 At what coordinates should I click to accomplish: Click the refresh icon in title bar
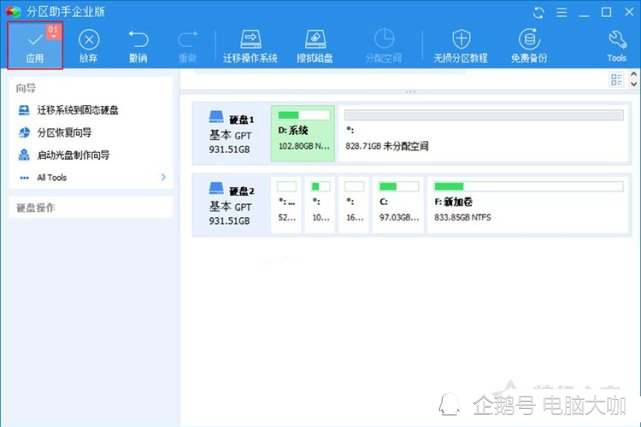(x=538, y=13)
